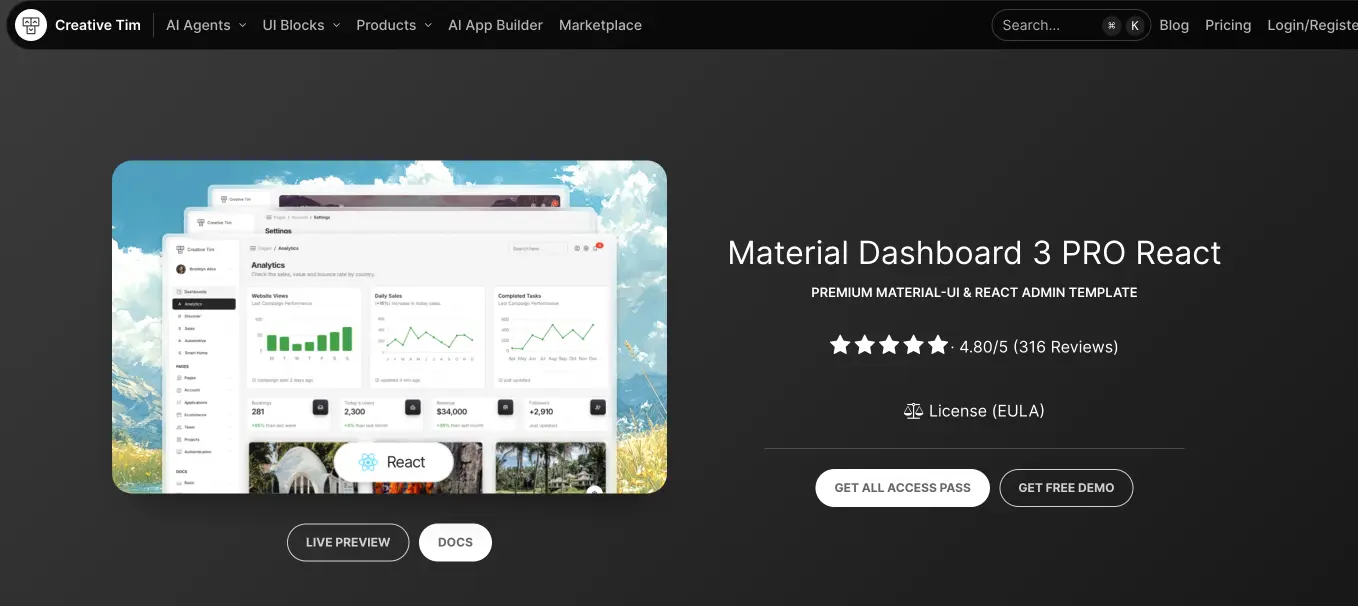Focus the Search input field
Screen dimensions: 1358x606
[x=1071, y=25]
